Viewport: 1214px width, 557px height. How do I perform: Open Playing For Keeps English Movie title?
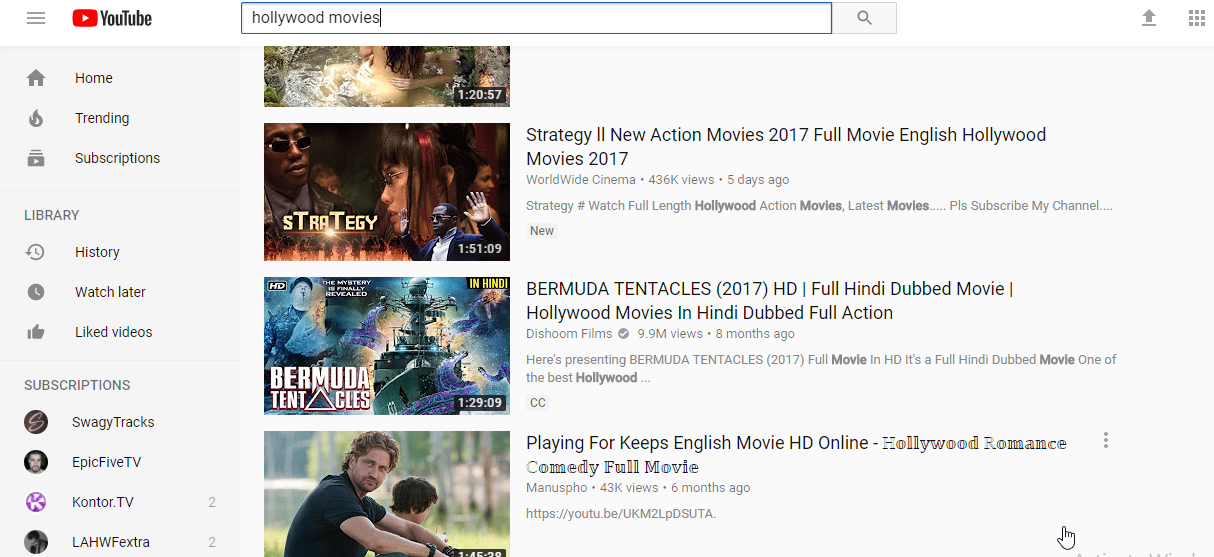(796, 454)
